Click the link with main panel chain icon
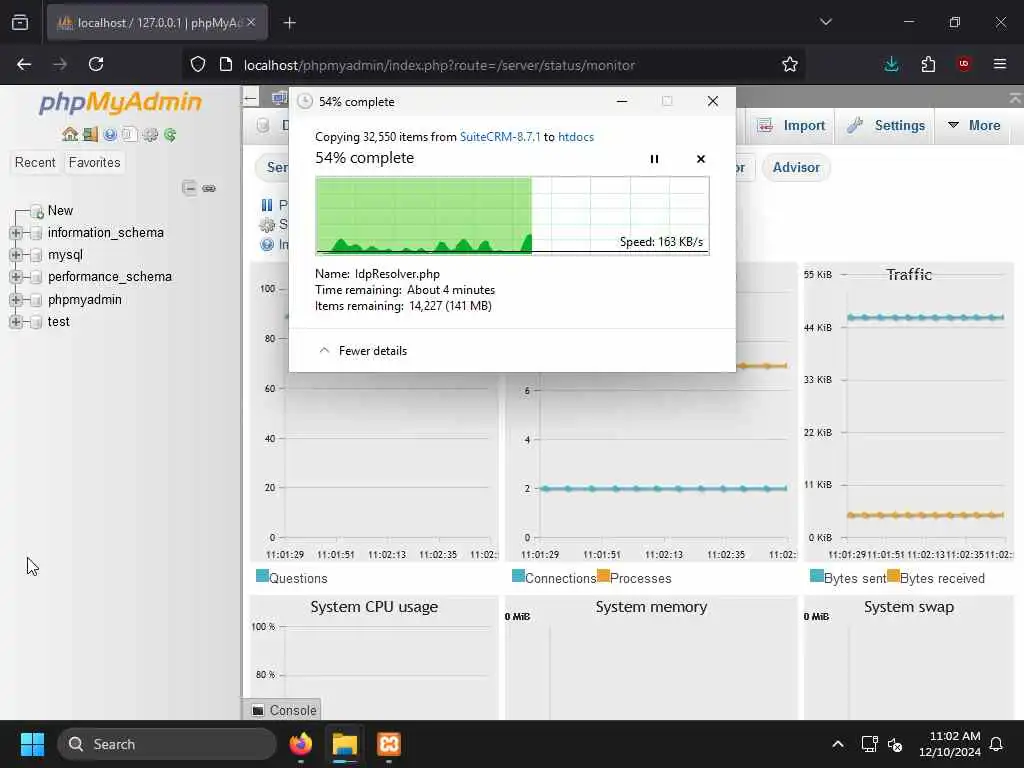This screenshot has height=768, width=1024. point(209,188)
